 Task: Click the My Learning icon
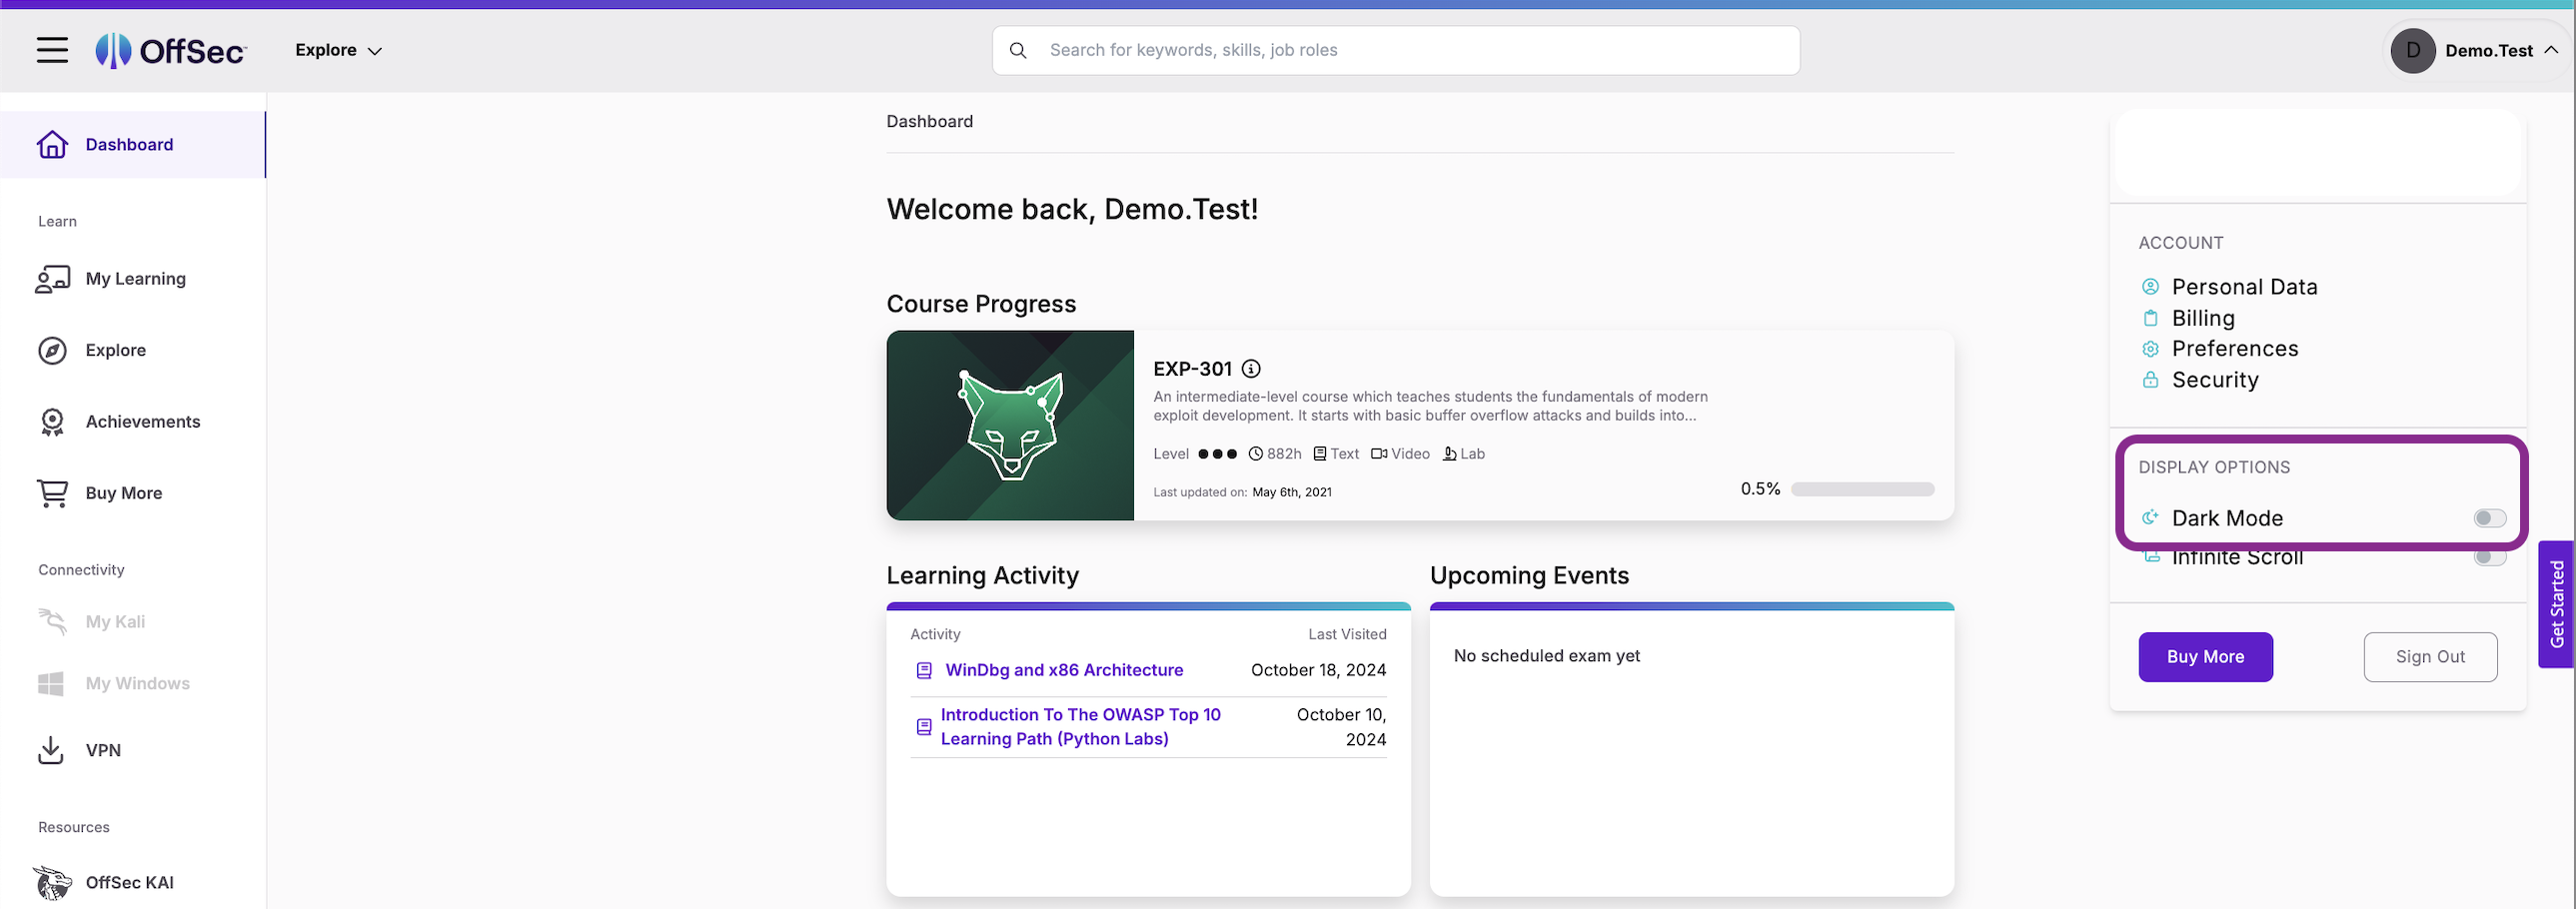52,279
